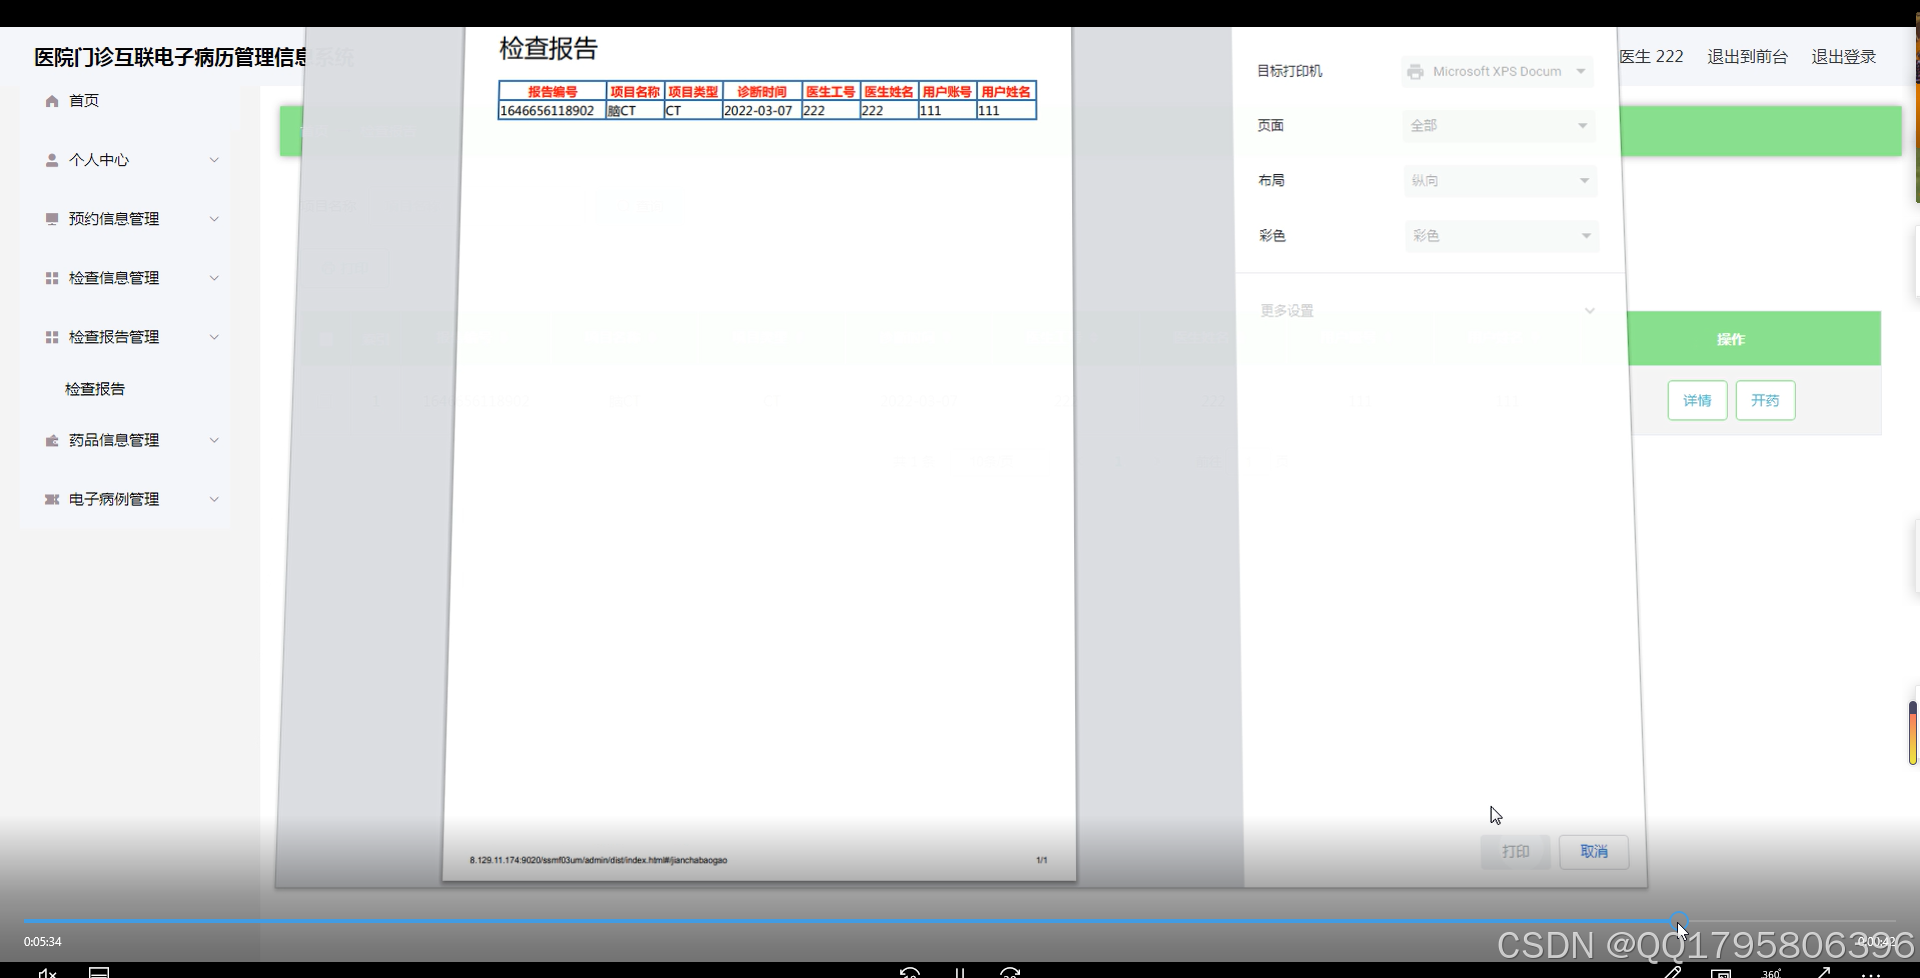Click the 用户姓名 header cell
The width and height of the screenshot is (1920, 978).
[1006, 92]
